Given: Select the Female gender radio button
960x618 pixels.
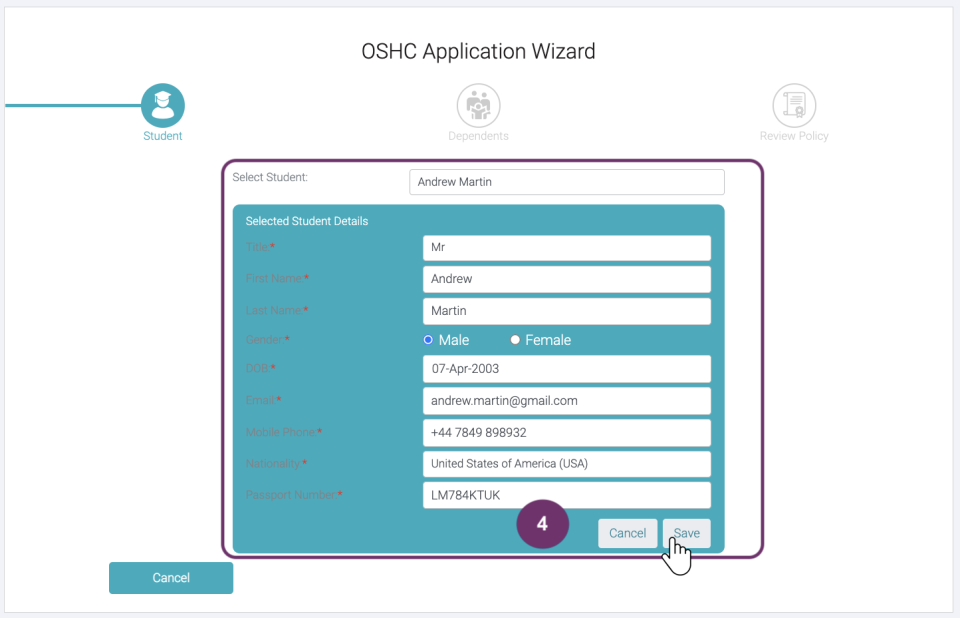Looking at the screenshot, I should click(x=516, y=340).
